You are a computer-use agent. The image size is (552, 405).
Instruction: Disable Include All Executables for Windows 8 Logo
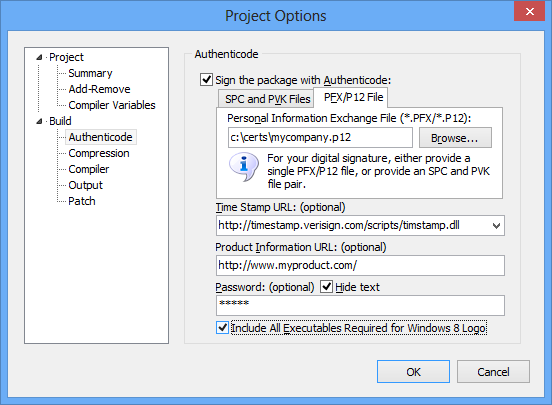[222, 328]
